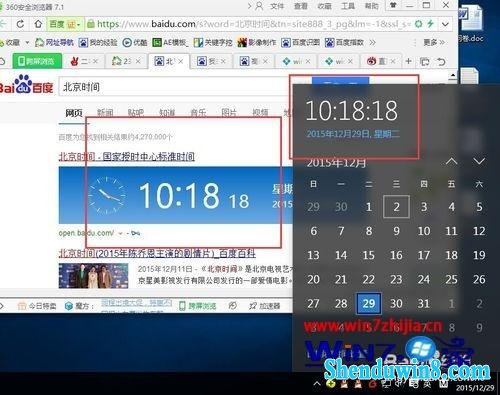Open the 关键字挖 bookmark
The width and height of the screenshot is (500, 395).
pos(213,42)
